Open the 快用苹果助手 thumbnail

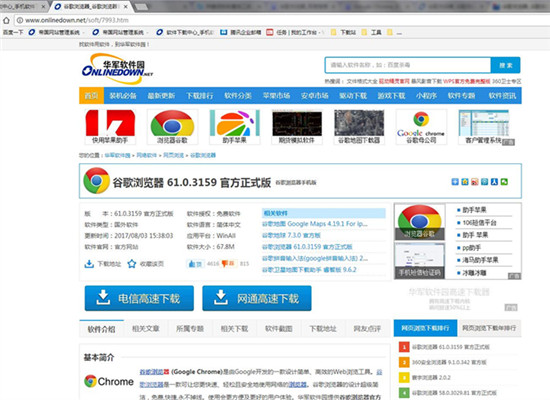click(x=110, y=127)
